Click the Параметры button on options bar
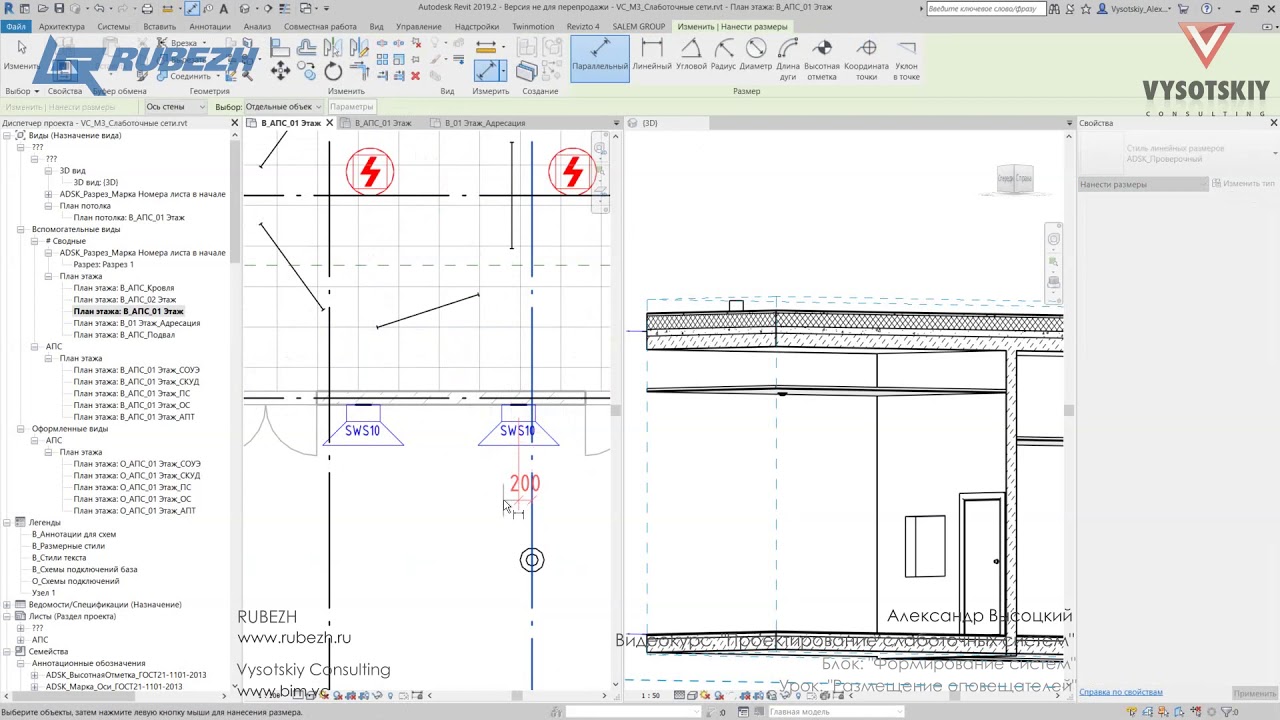The height and width of the screenshot is (720, 1280). 351,107
